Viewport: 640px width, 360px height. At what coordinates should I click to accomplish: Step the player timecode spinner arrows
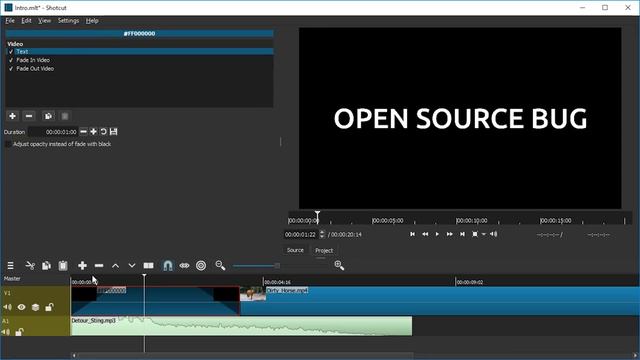[322, 234]
